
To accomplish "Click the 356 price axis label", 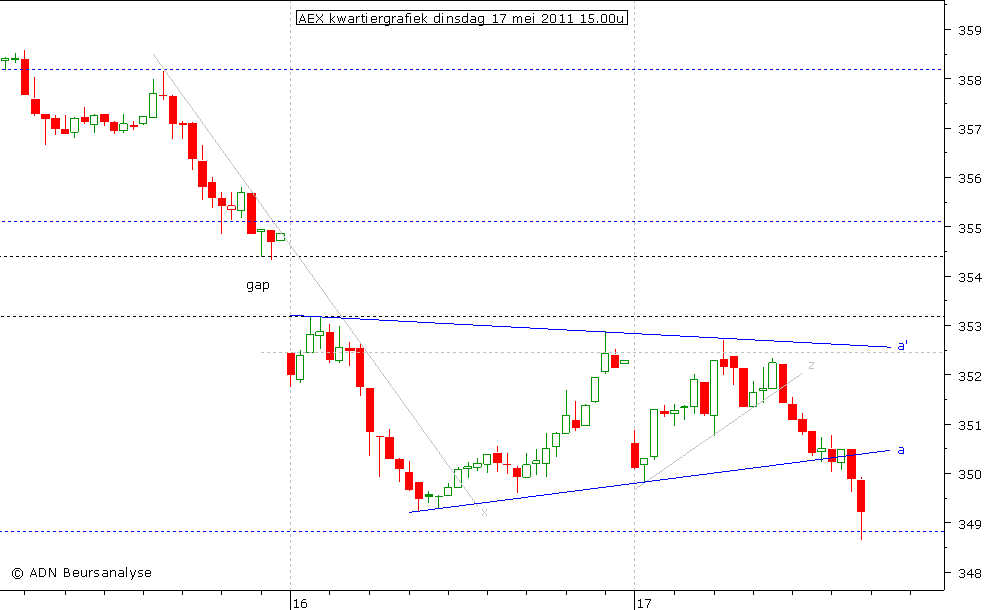I will tap(969, 178).
